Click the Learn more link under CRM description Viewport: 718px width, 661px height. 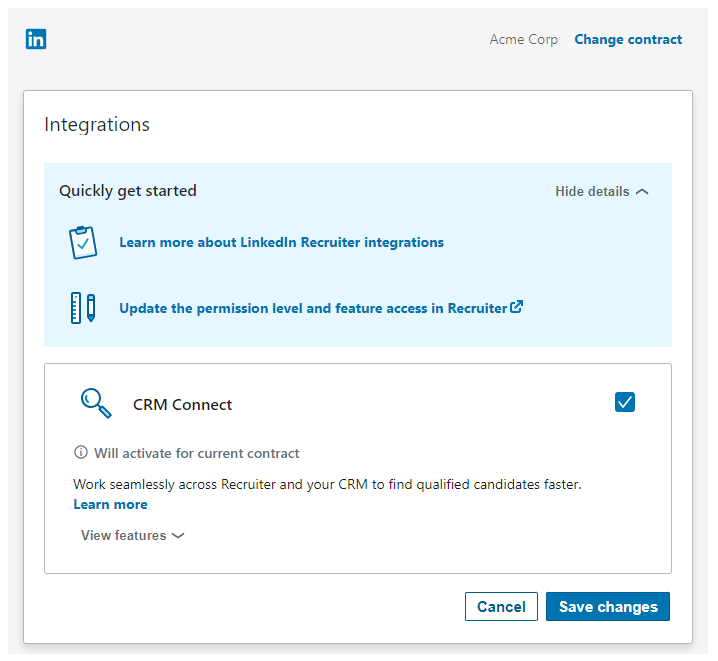(110, 504)
